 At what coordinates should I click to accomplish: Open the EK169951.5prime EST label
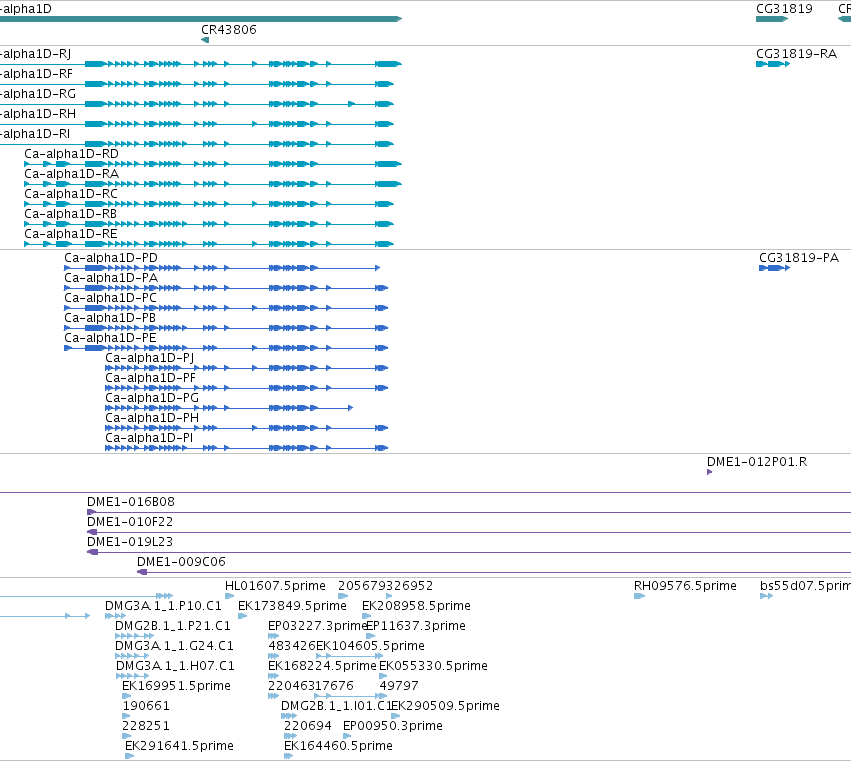point(176,687)
